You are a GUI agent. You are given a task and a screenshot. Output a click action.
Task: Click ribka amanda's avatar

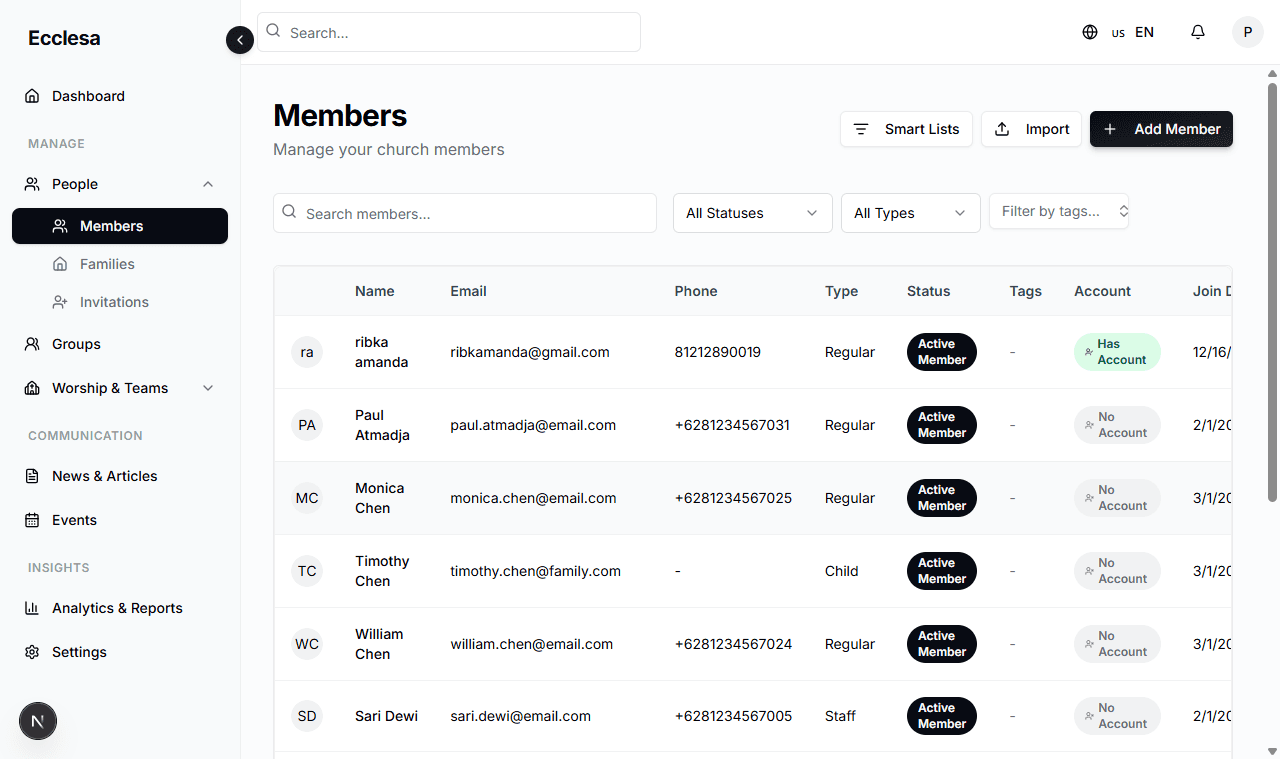(307, 352)
